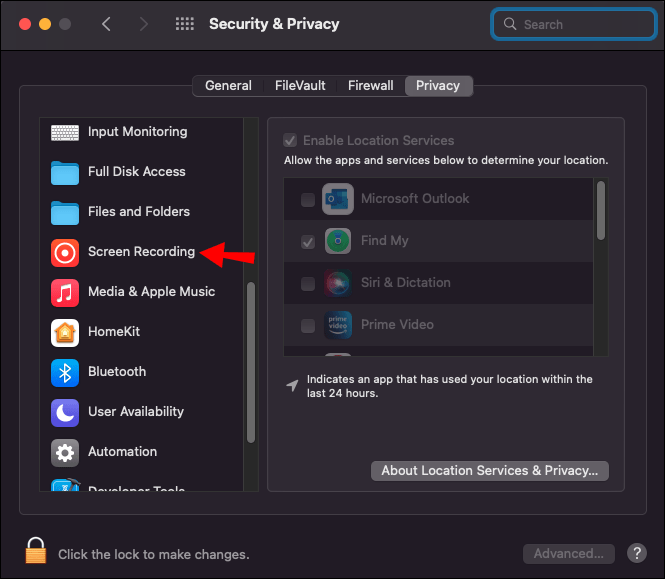Show all preferences grid icon
Viewport: 665px width, 579px height.
point(185,24)
